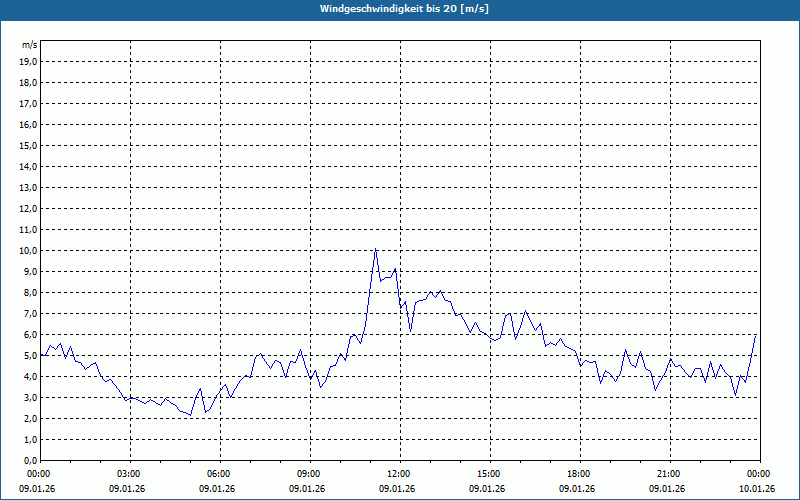Select the 21:00 time label on x-axis

tap(669, 474)
